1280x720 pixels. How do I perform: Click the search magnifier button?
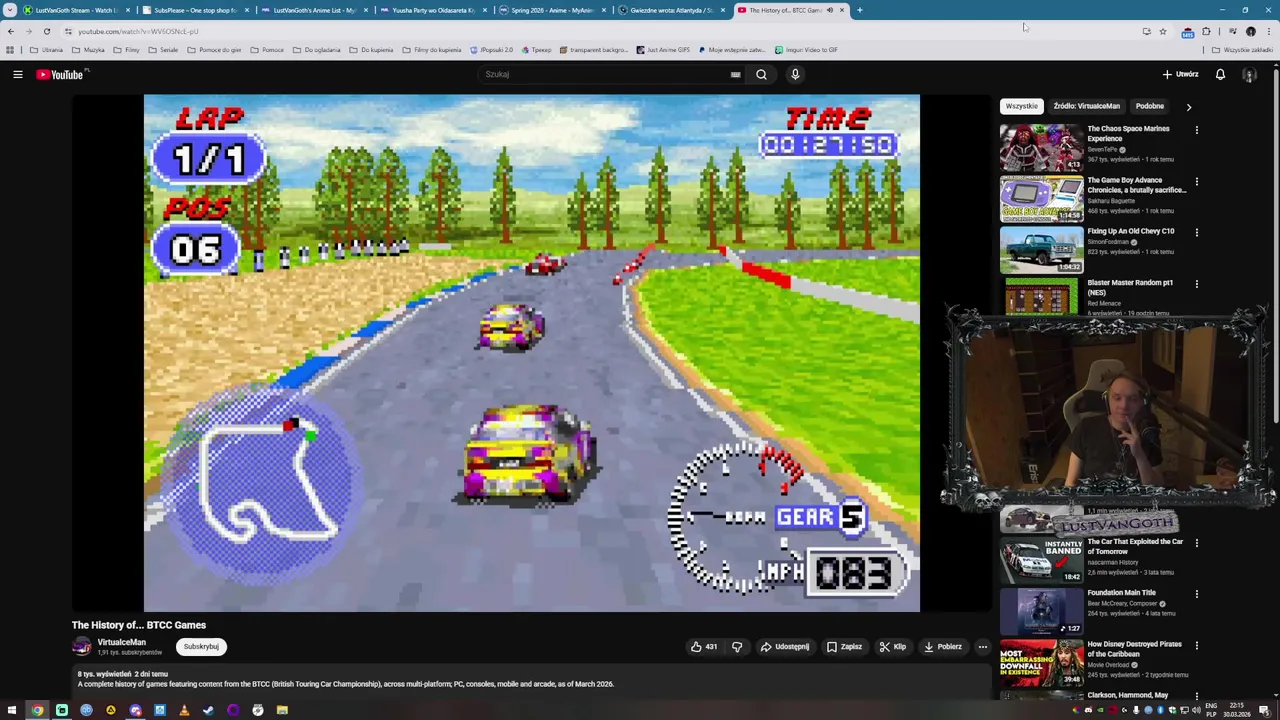click(x=761, y=74)
